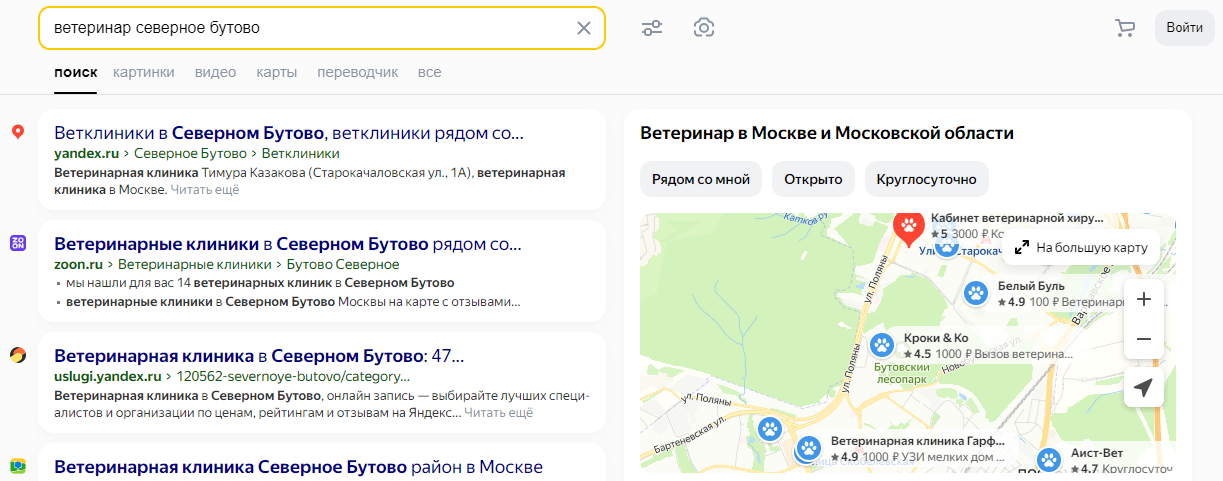Click the Войти login button
This screenshot has width=1223, height=481.
click(1185, 28)
